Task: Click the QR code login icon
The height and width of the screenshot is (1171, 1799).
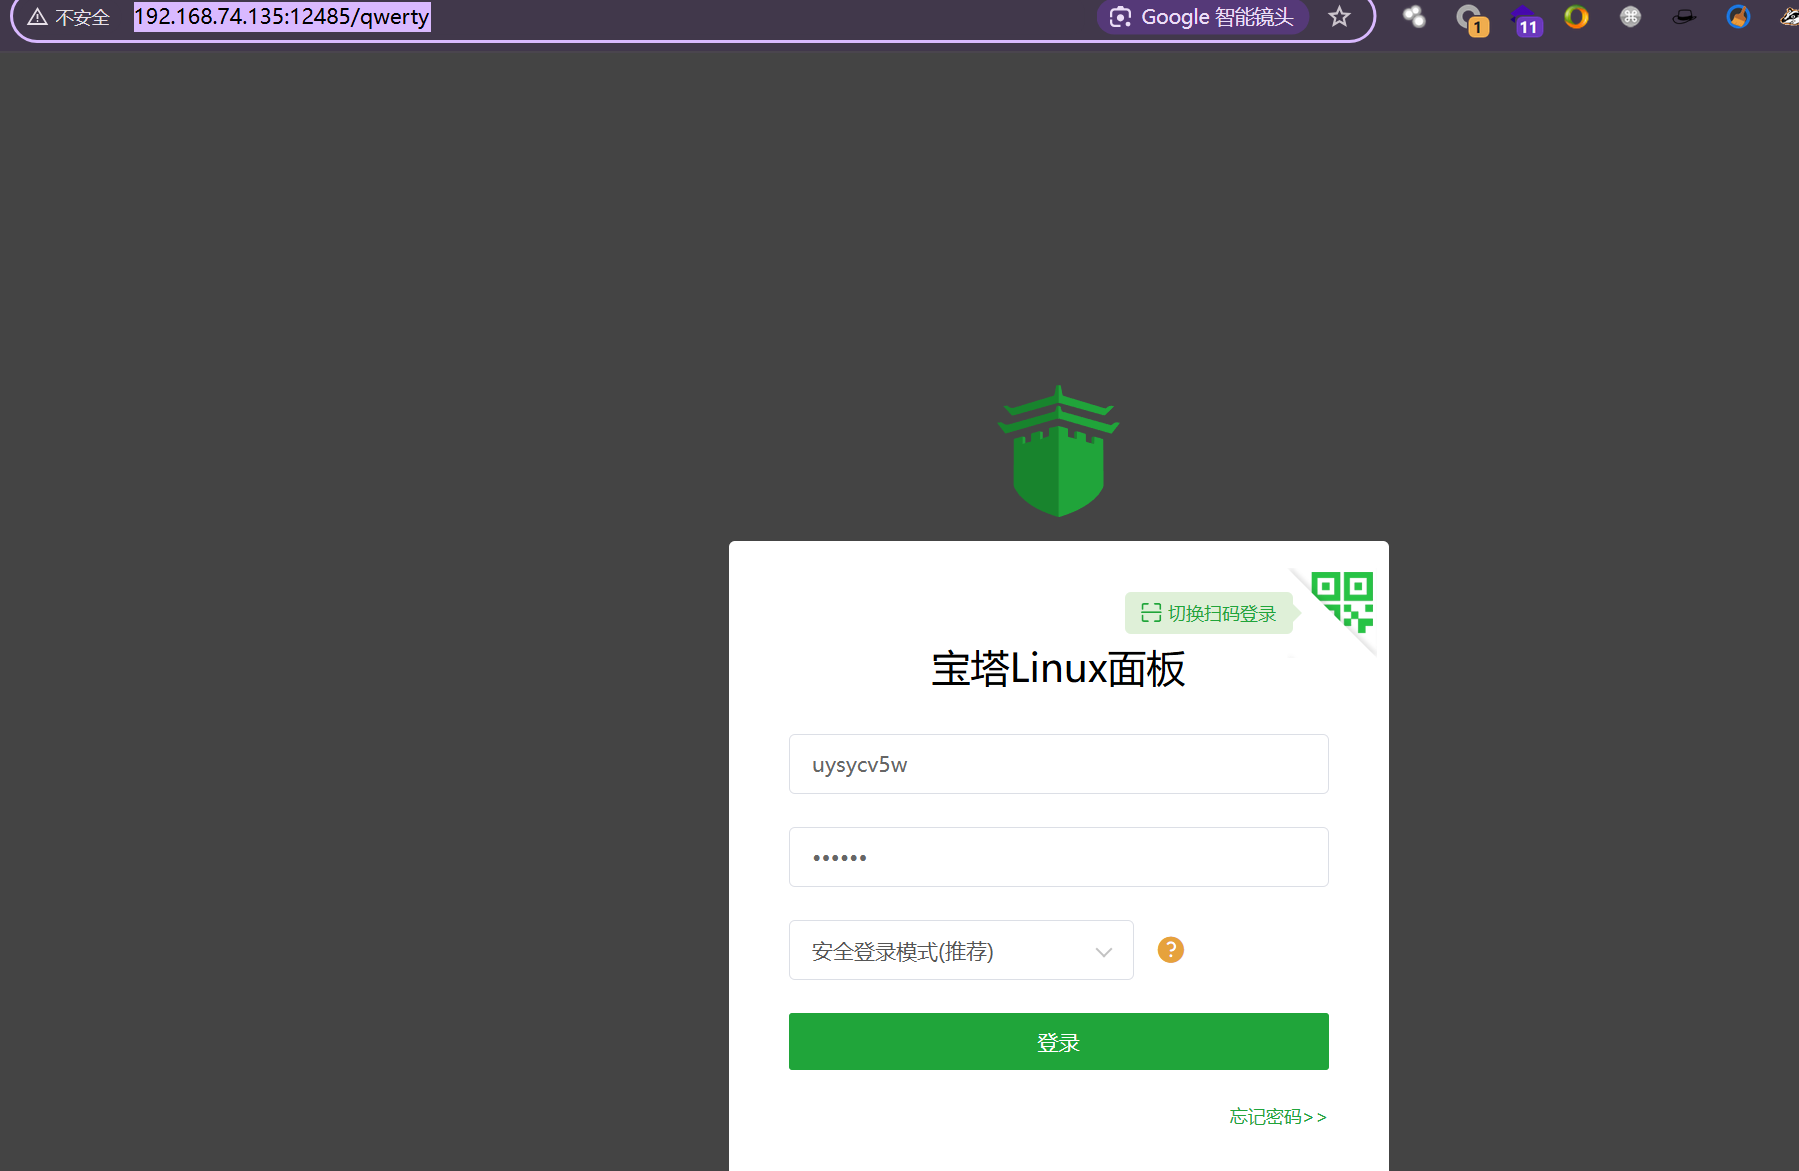Action: point(1343,601)
